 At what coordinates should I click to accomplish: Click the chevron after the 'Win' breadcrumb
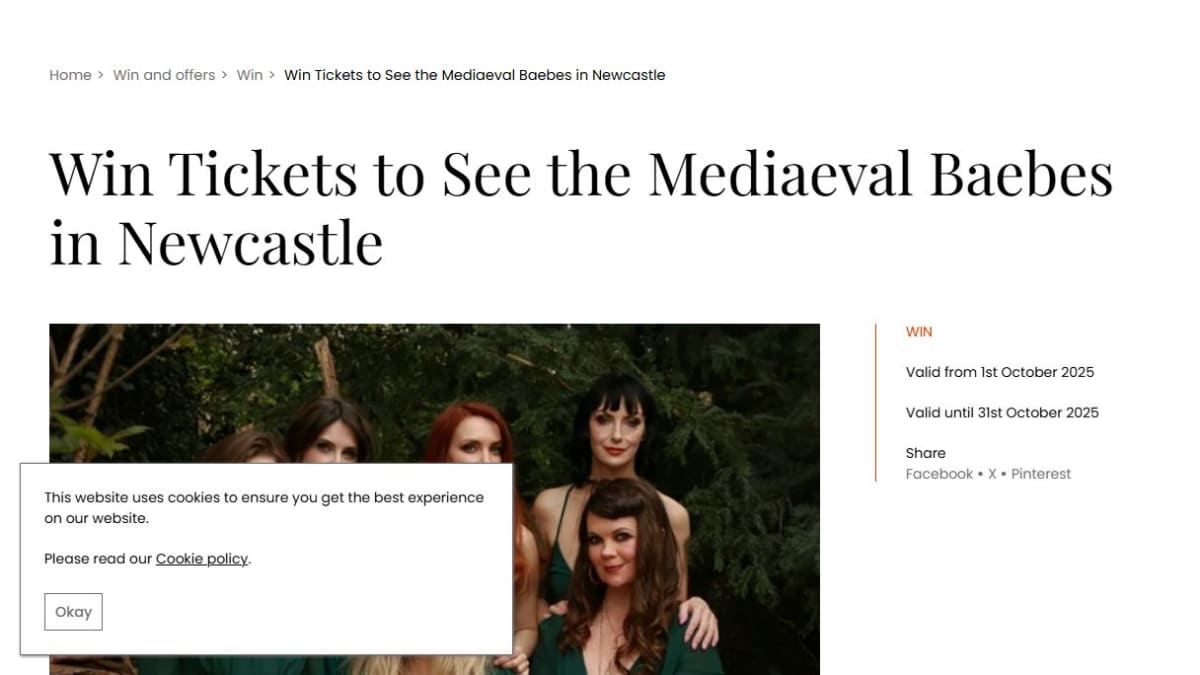pyautogui.click(x=272, y=75)
